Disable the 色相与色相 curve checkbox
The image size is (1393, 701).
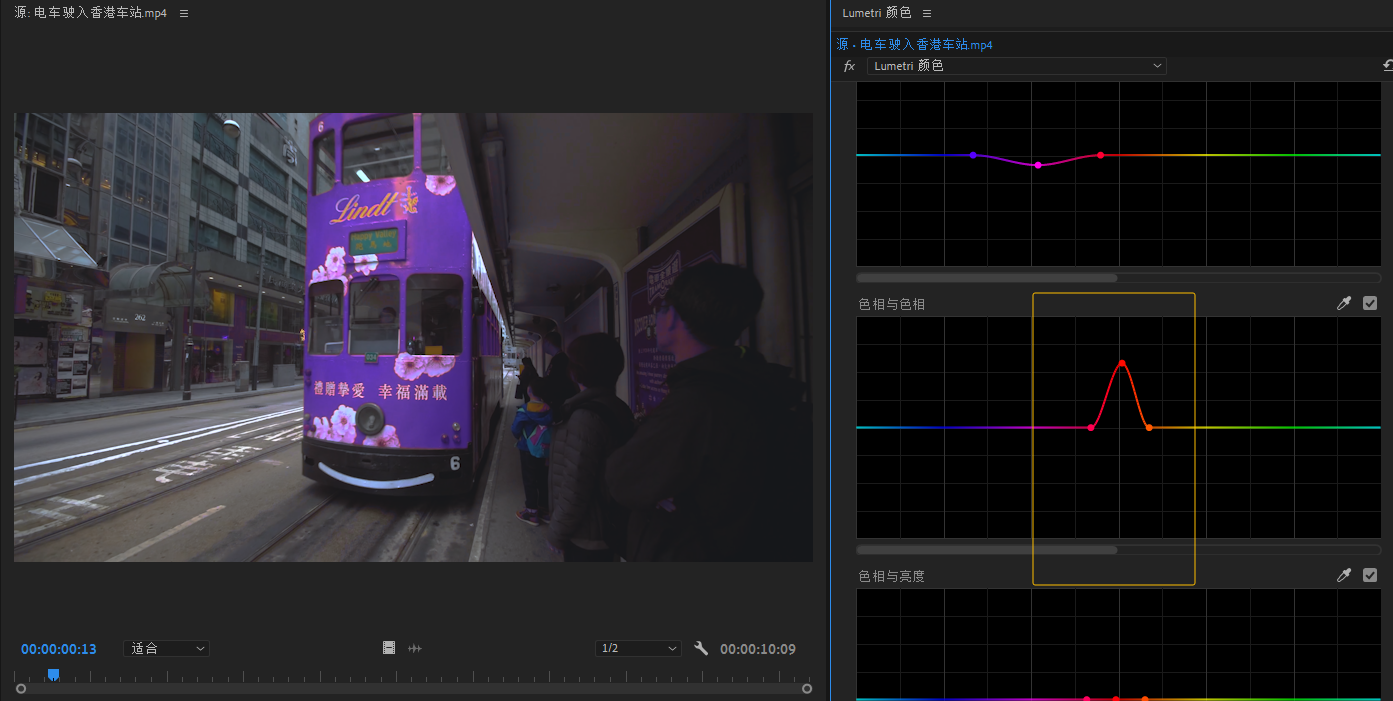[x=1370, y=303]
